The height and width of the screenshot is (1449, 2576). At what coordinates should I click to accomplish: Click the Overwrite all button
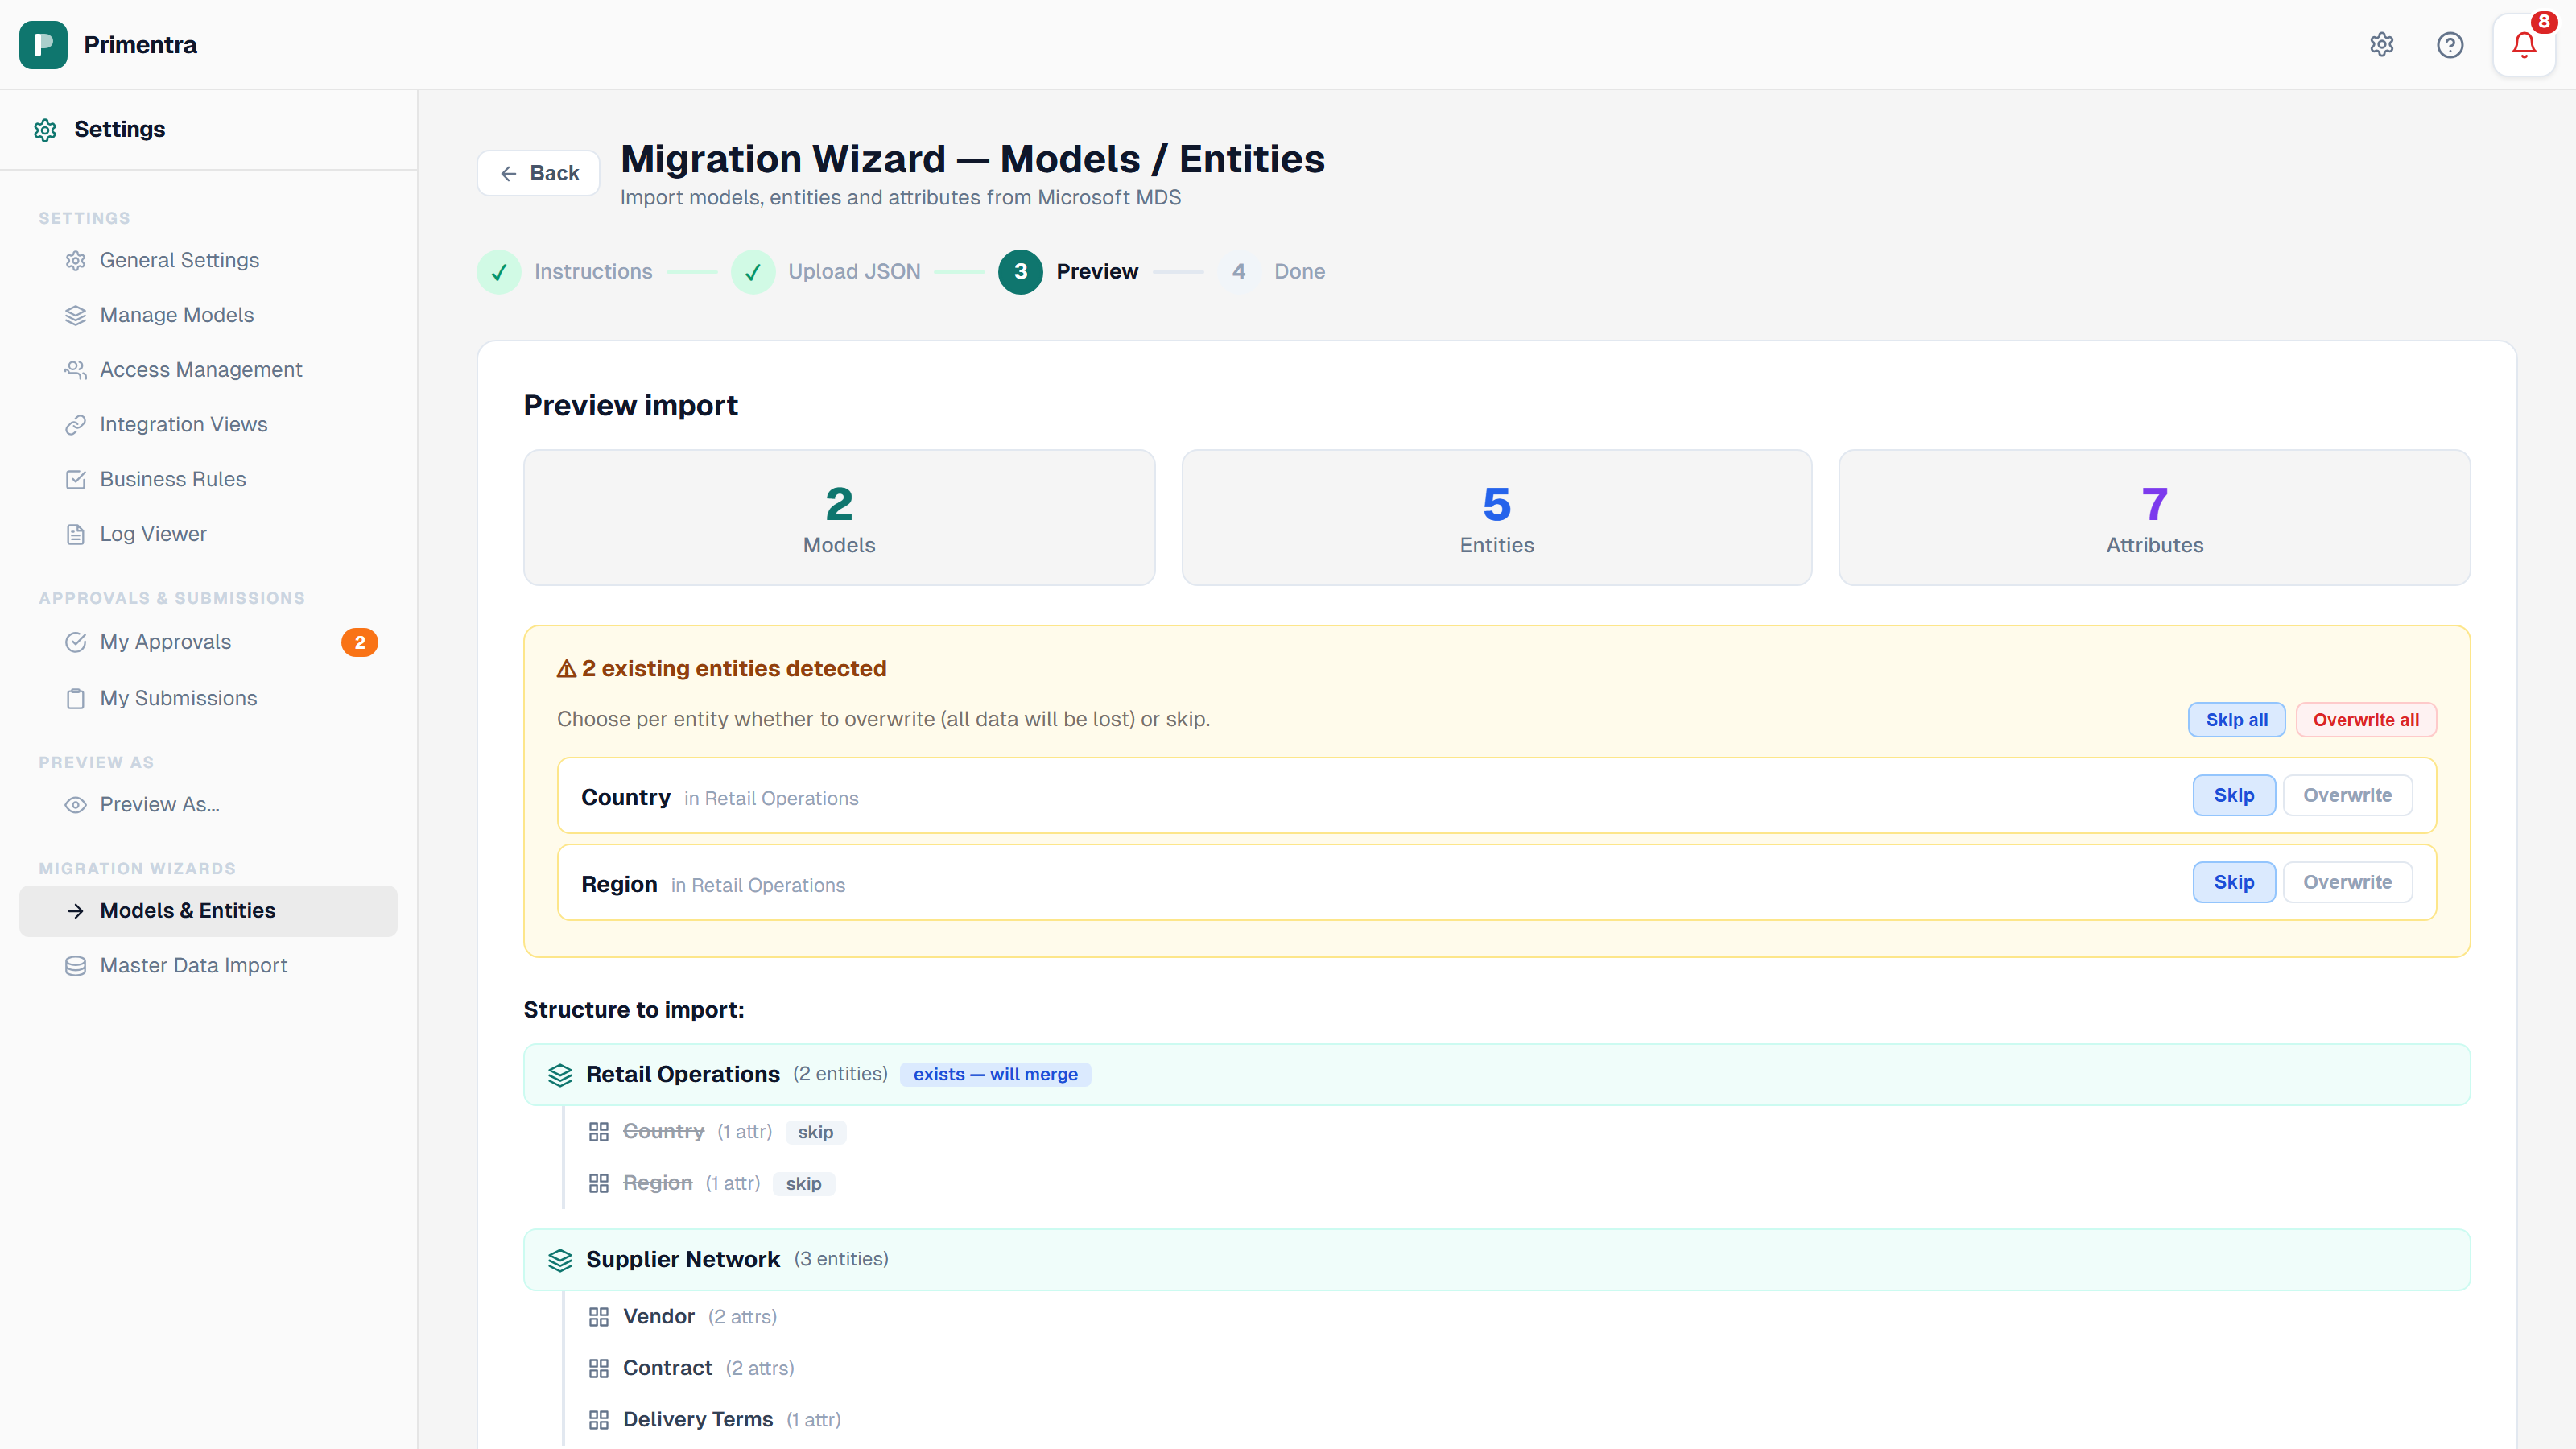coord(2365,720)
